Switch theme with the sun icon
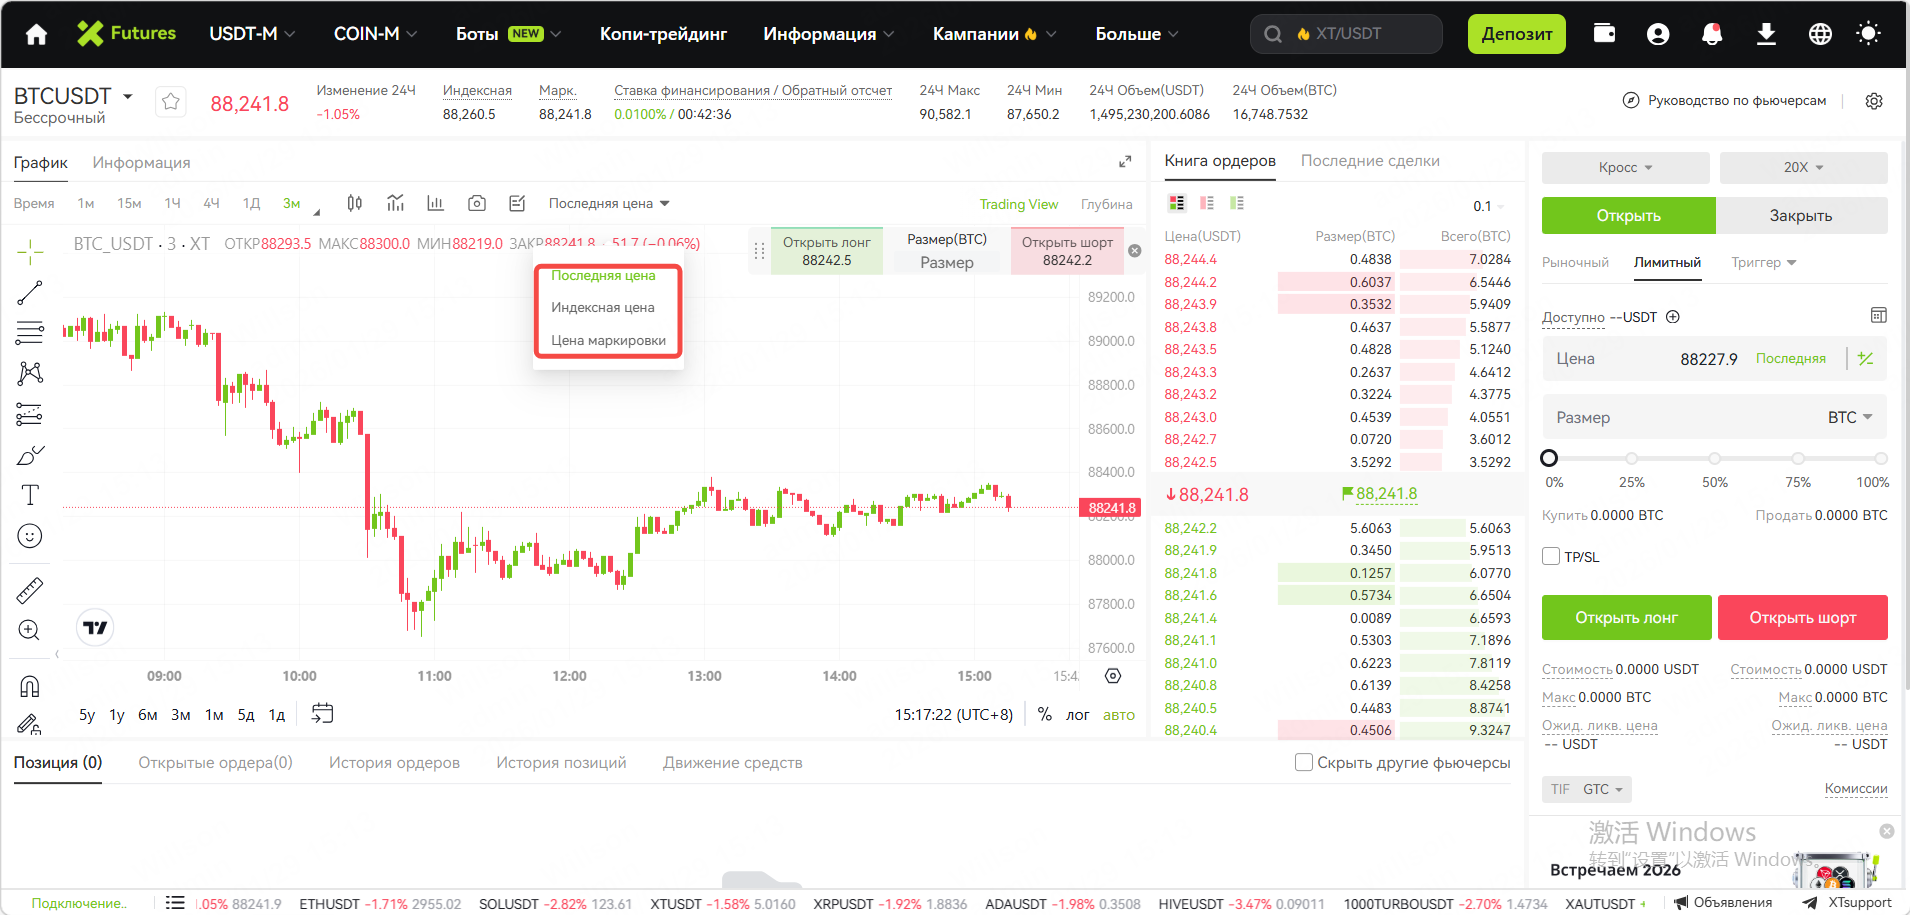The height and width of the screenshot is (915, 1910). 1867,34
